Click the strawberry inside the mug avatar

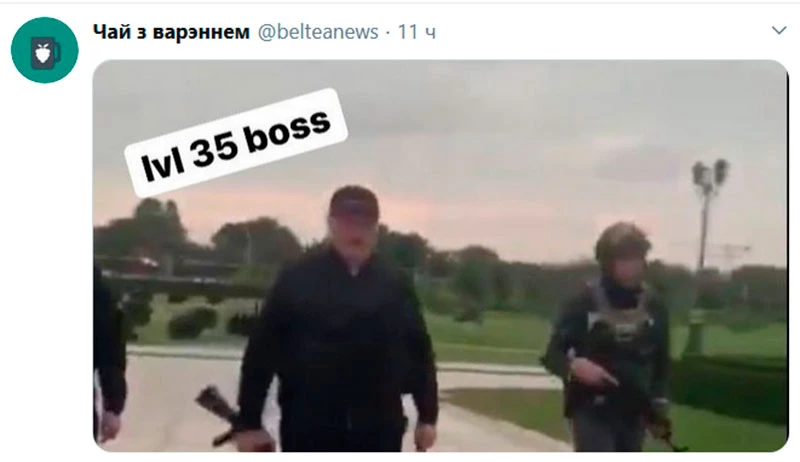tap(43, 53)
